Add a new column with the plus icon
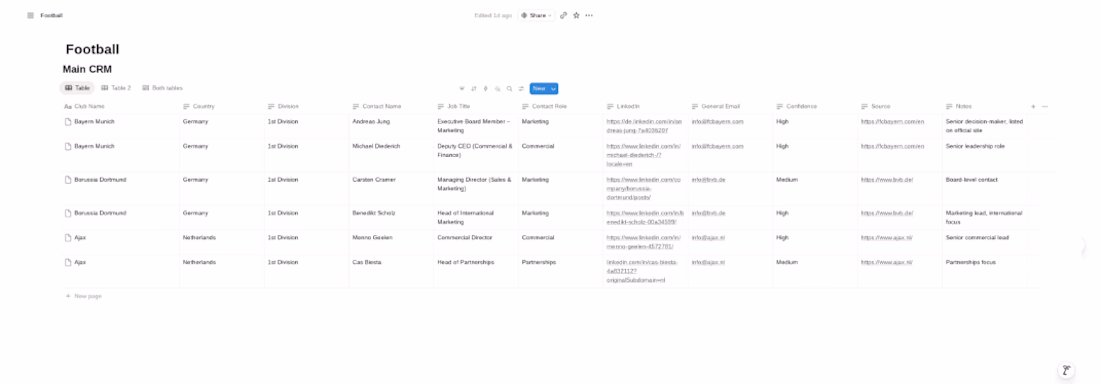 (x=1033, y=107)
